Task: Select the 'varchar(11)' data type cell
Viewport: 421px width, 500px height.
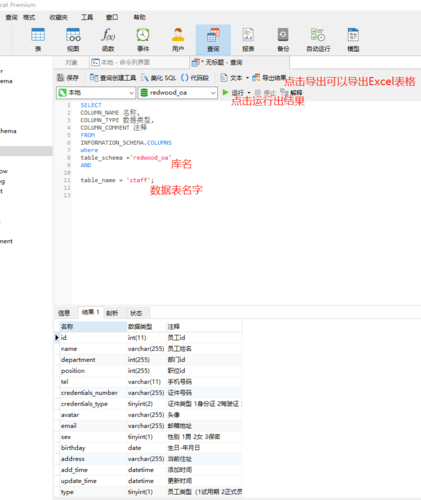Action: pos(146,382)
